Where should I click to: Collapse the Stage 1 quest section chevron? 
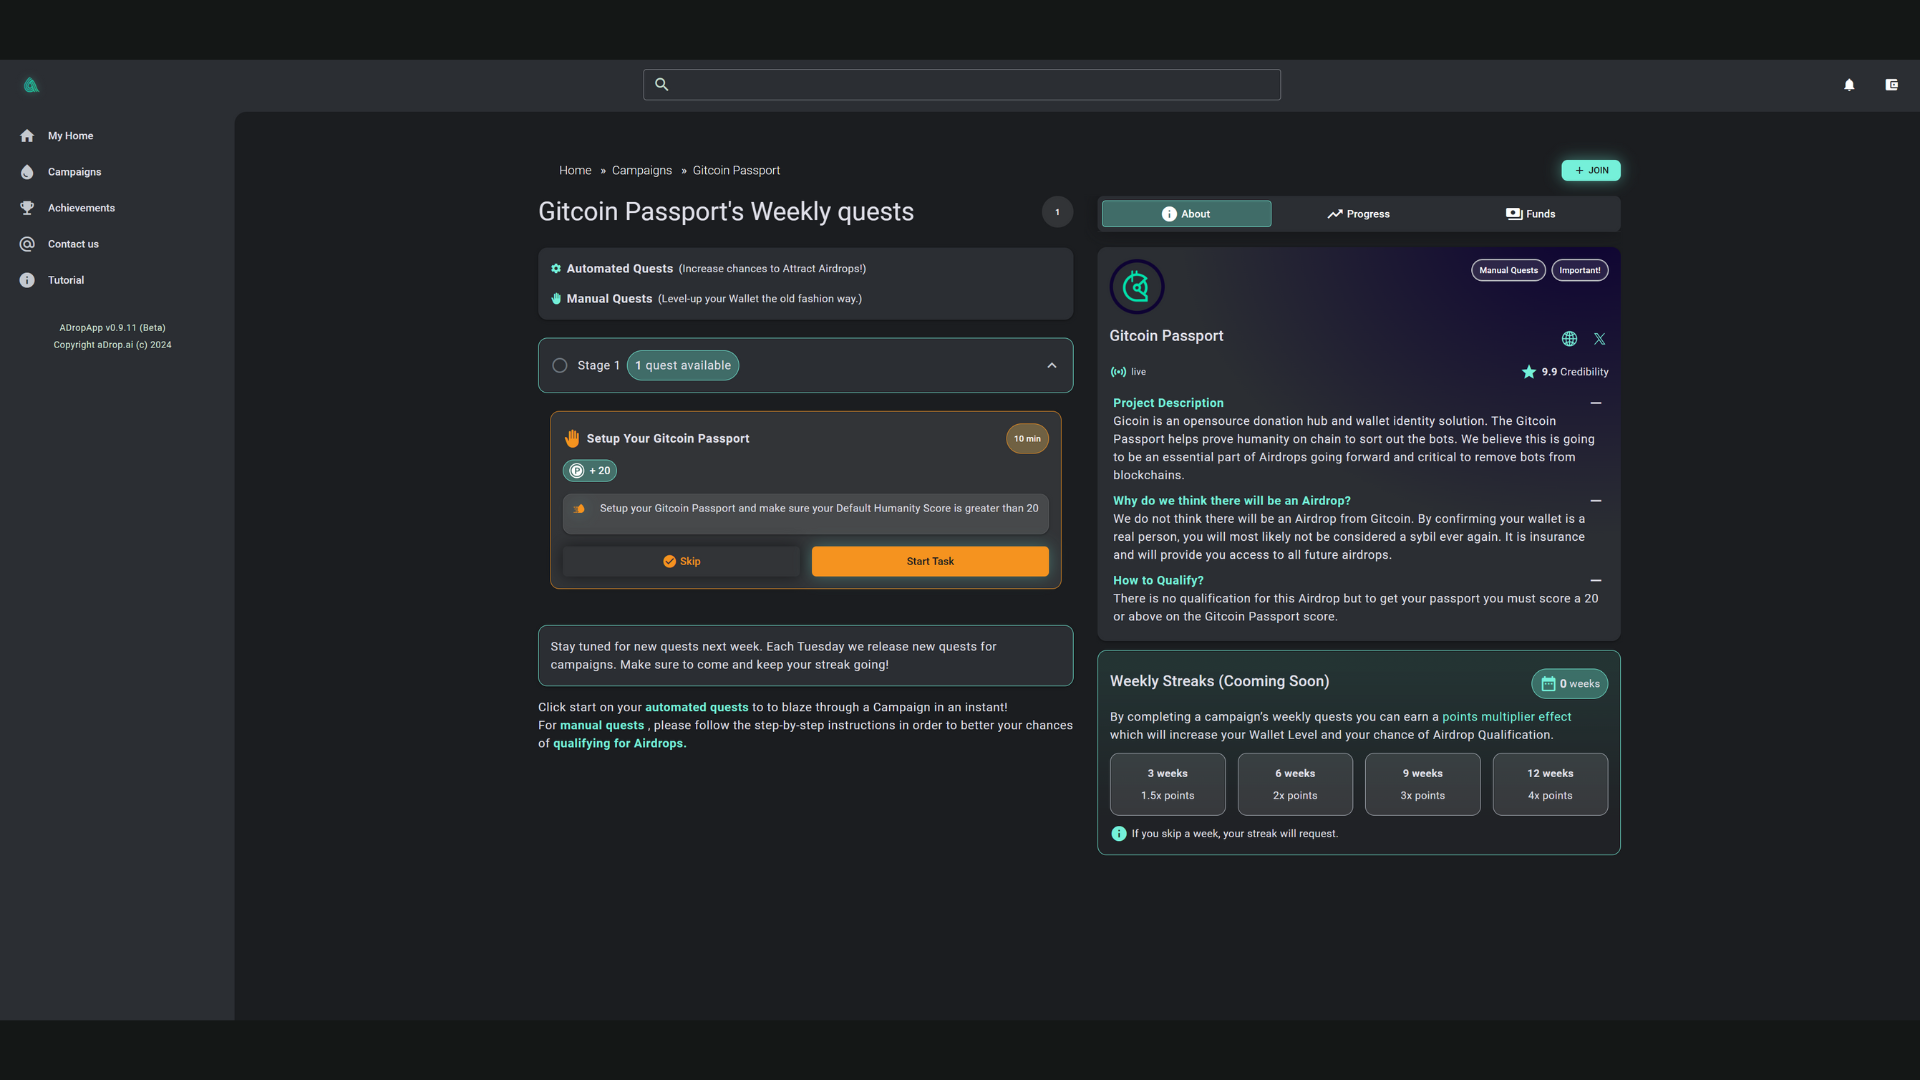(1051, 365)
